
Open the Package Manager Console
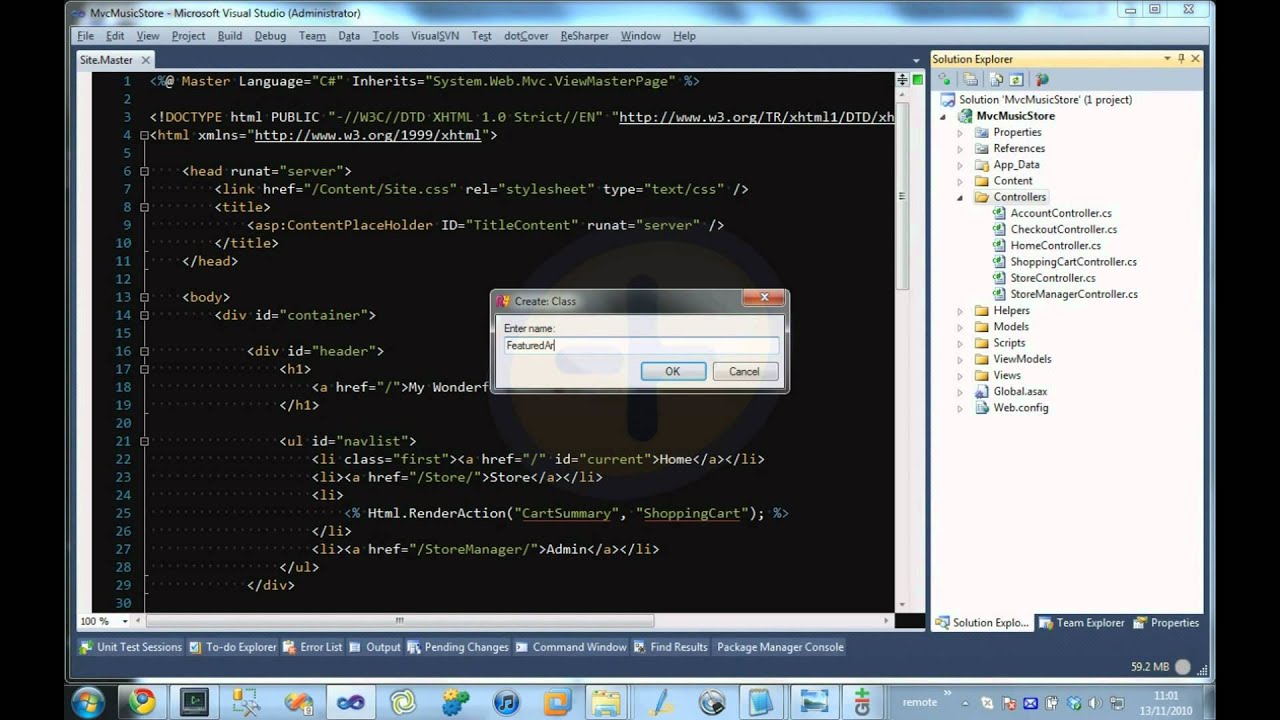click(780, 647)
